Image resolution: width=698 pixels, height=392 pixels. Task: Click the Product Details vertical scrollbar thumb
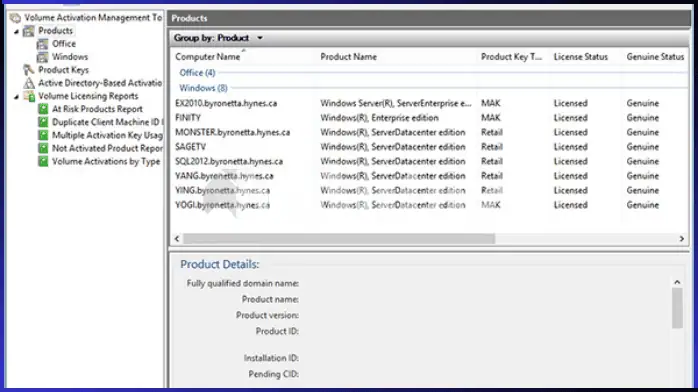click(x=677, y=308)
